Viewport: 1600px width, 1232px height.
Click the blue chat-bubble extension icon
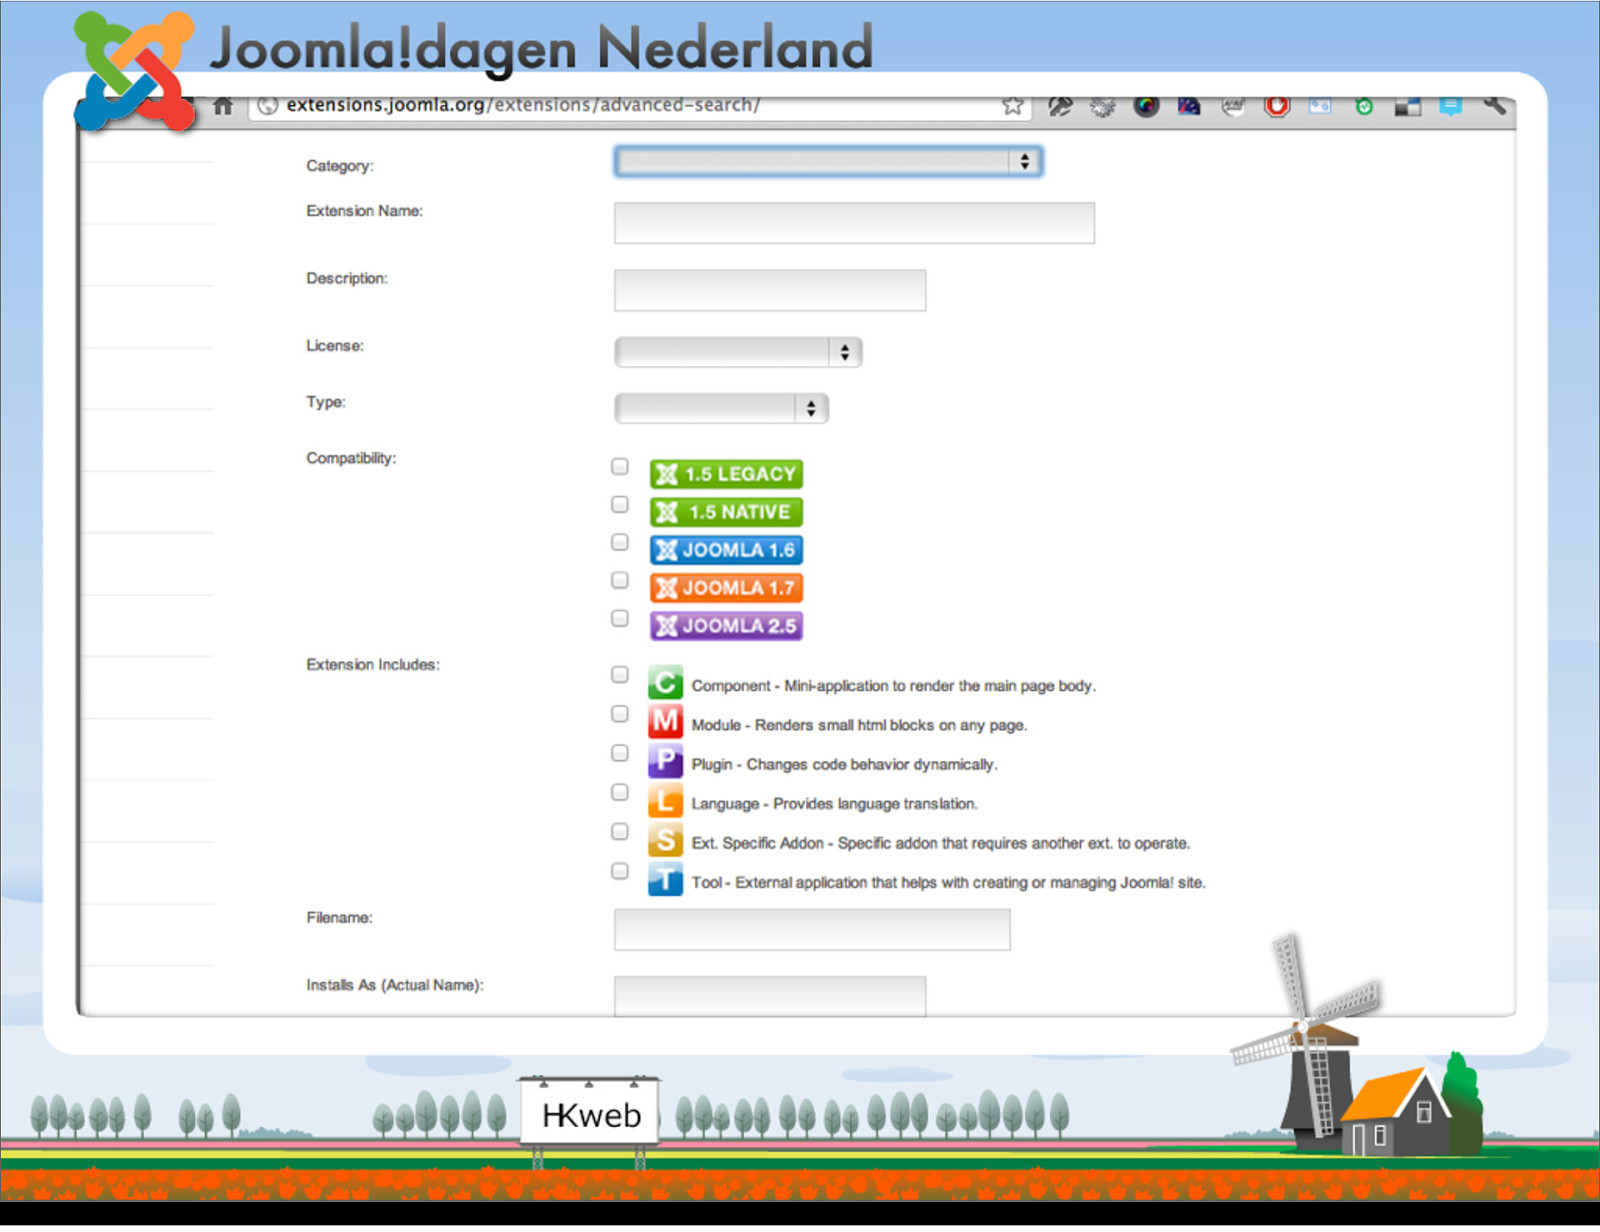pos(1451,106)
